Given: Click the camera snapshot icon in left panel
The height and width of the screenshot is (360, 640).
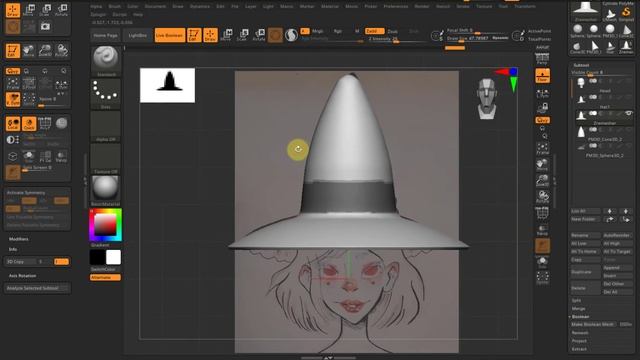Looking at the screenshot, I should (45, 27).
